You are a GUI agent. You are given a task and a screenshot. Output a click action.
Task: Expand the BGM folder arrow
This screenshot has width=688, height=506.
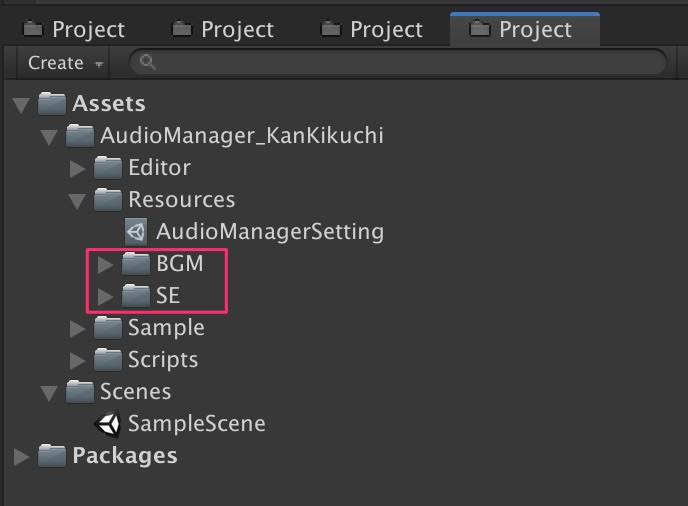point(106,265)
